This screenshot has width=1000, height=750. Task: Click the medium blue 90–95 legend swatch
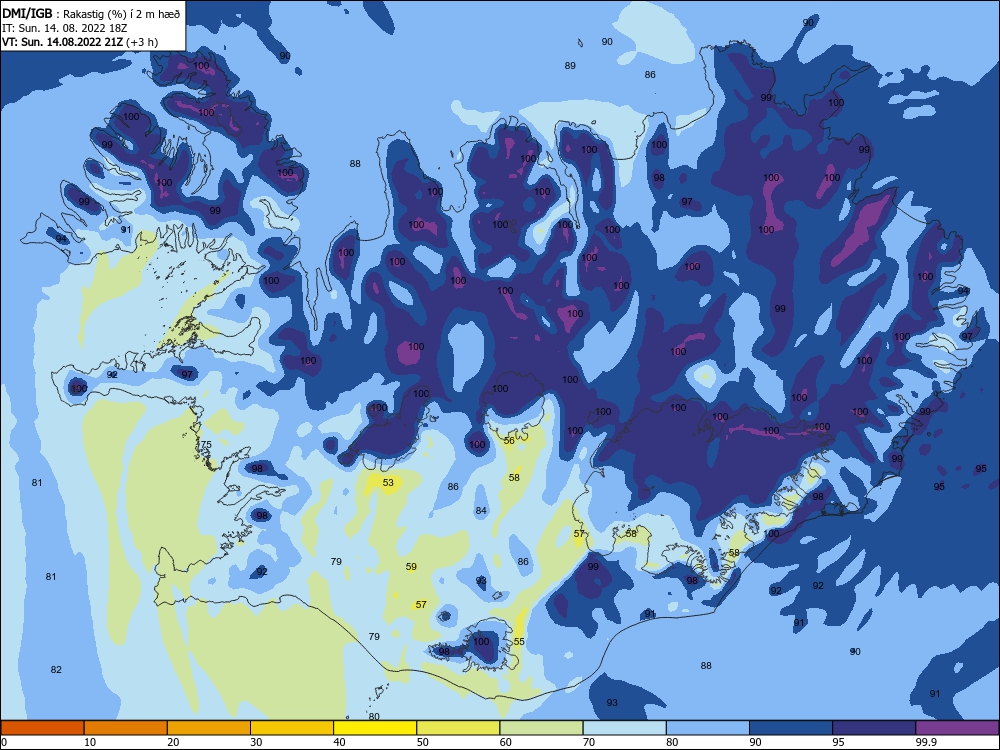(791, 728)
